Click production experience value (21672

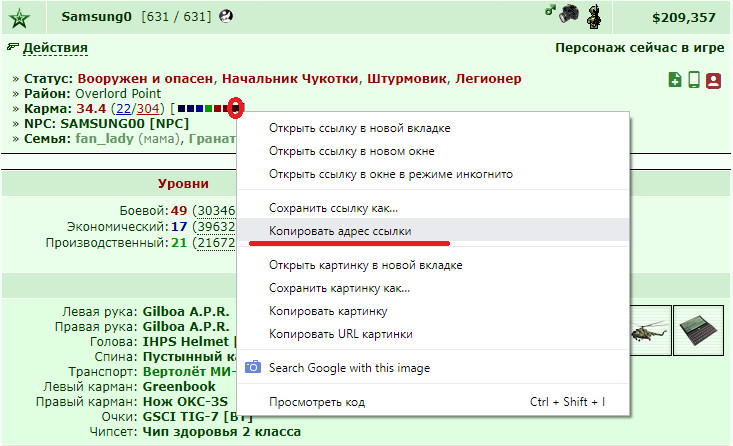coord(214,243)
